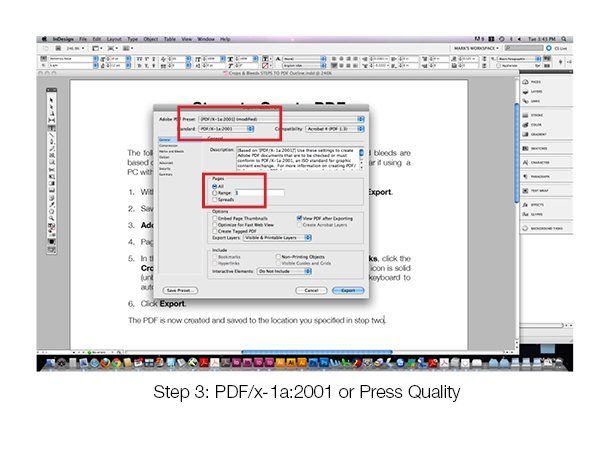The height and width of the screenshot is (468, 612).
Task: Open the Standard dropdown
Action: pos(226,129)
